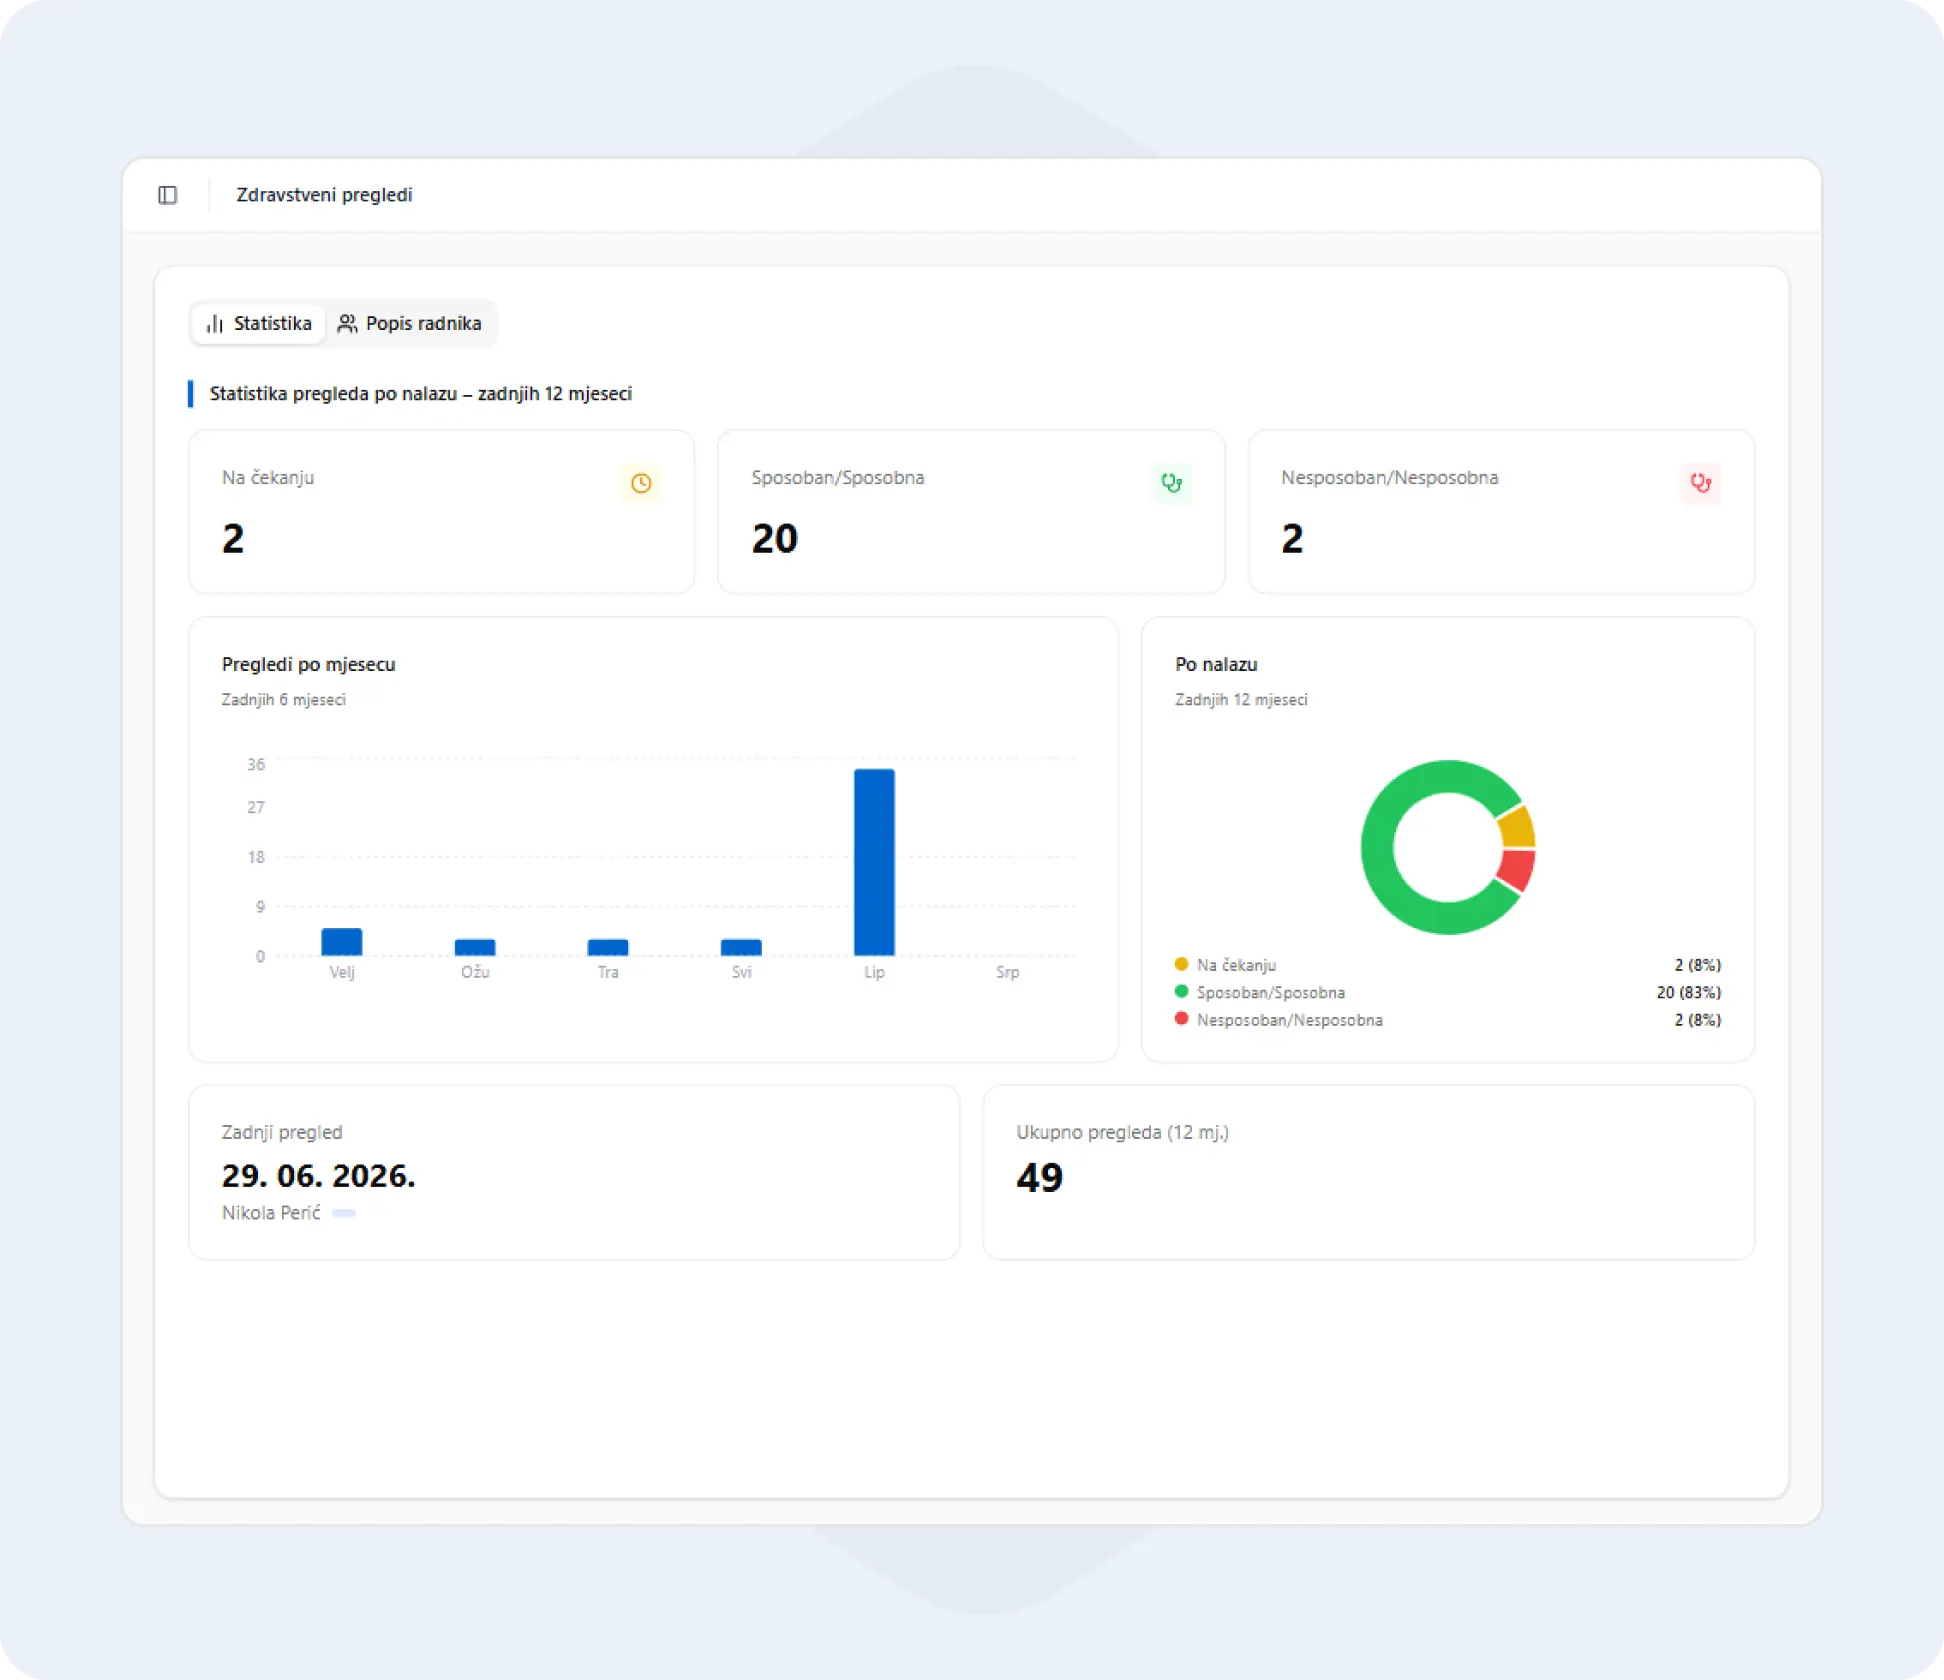
Task: Click the green stethoscope icon in Sposoban card
Action: [1171, 484]
